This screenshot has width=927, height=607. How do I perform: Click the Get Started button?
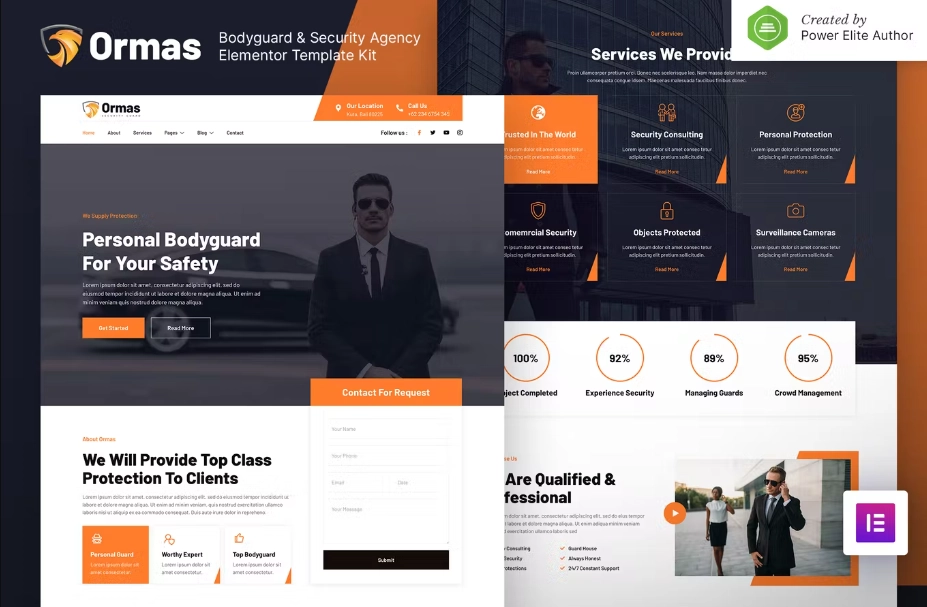114,328
